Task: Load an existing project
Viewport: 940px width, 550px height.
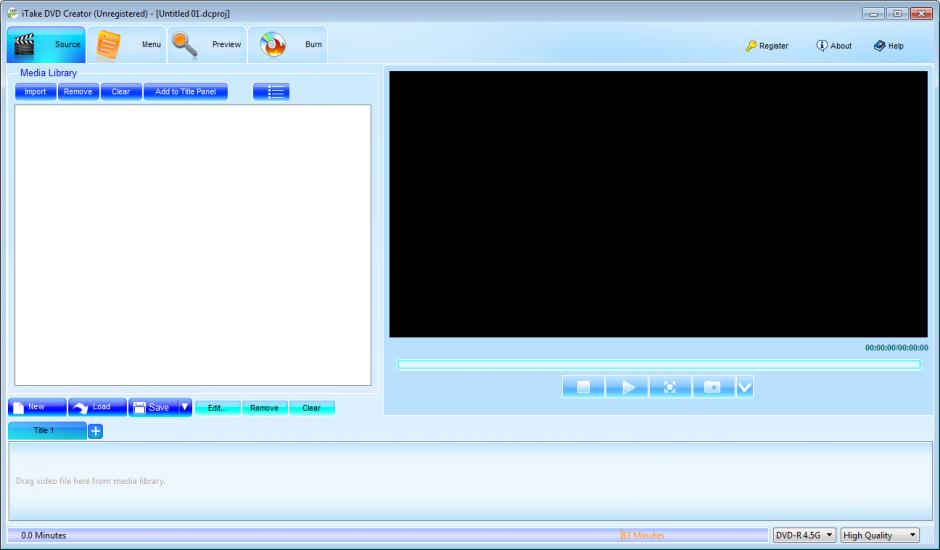Action: (97, 407)
